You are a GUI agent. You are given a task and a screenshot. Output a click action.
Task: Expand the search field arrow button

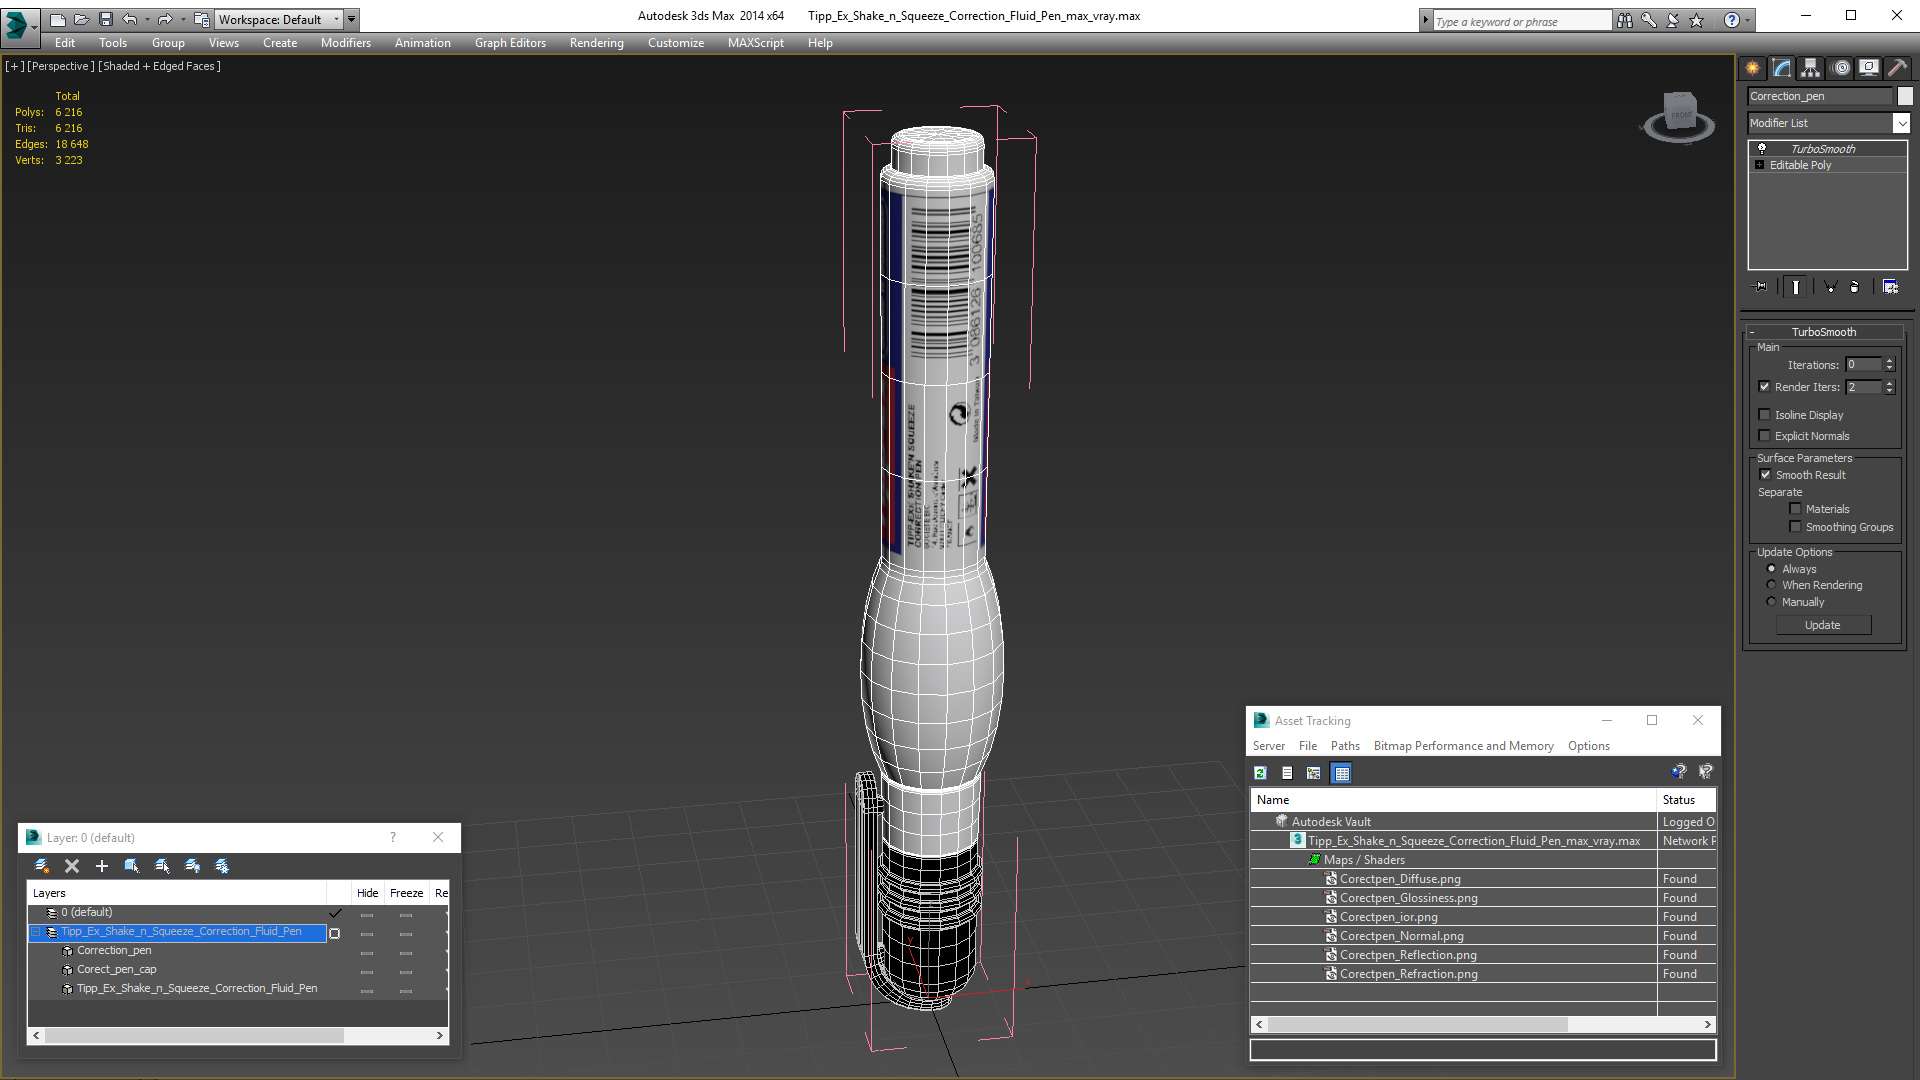click(1425, 20)
